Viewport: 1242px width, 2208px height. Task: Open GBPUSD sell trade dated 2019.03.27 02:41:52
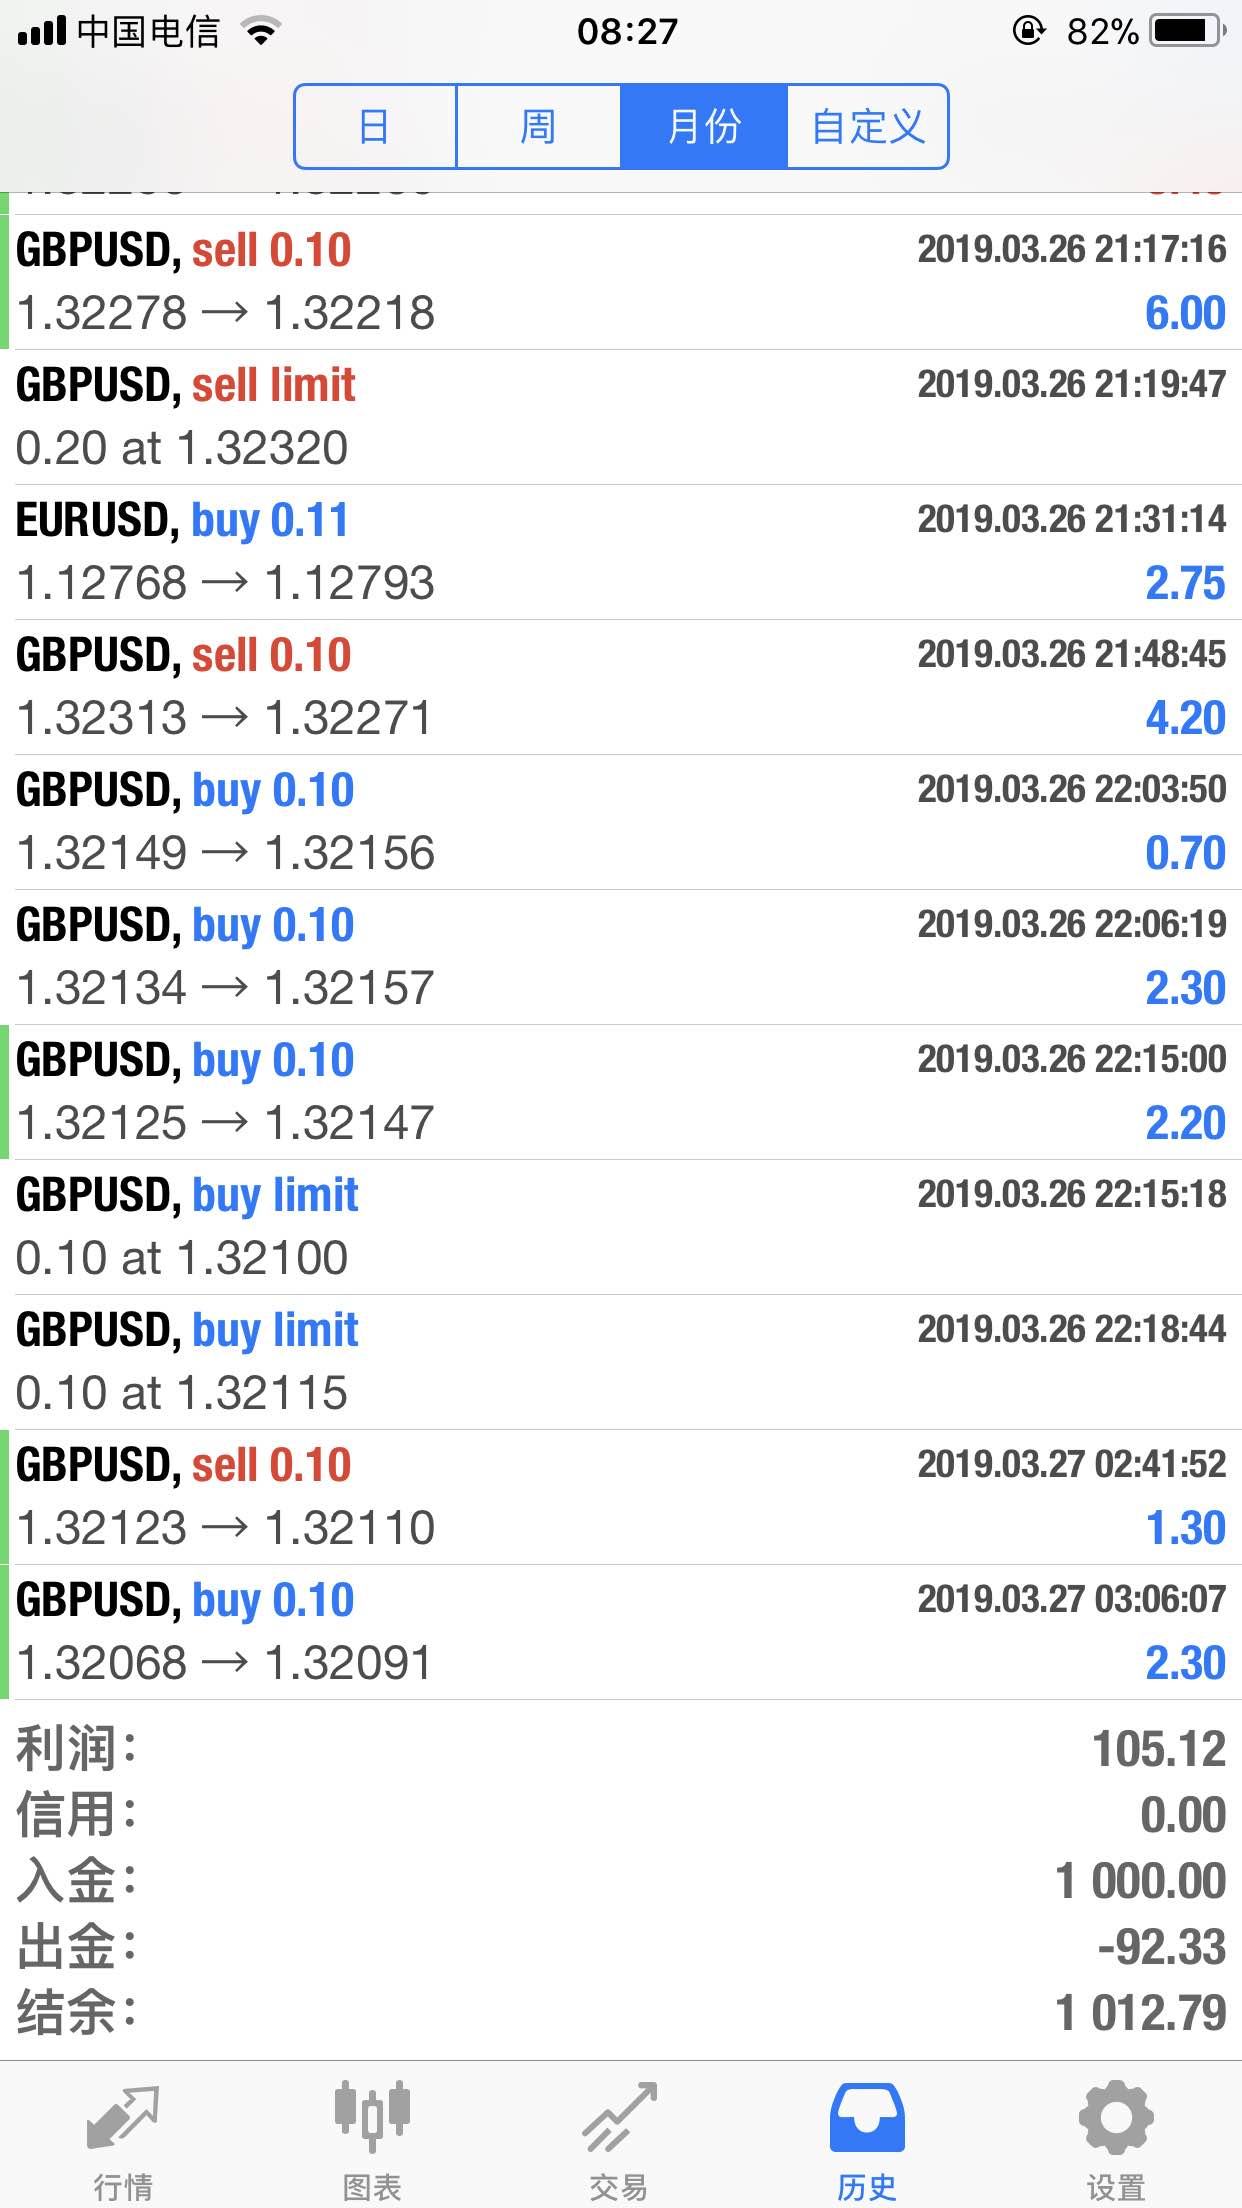[621, 1497]
